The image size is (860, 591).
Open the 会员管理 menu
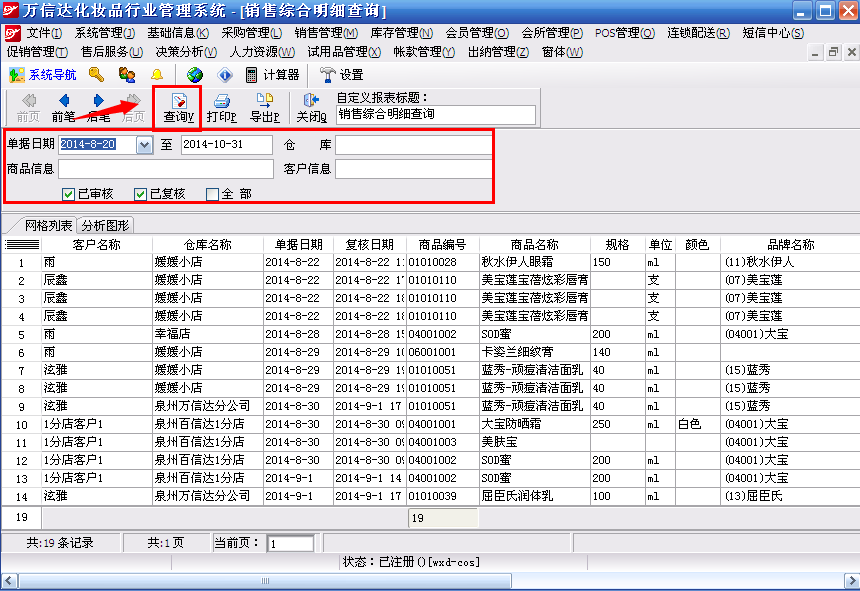(477, 33)
